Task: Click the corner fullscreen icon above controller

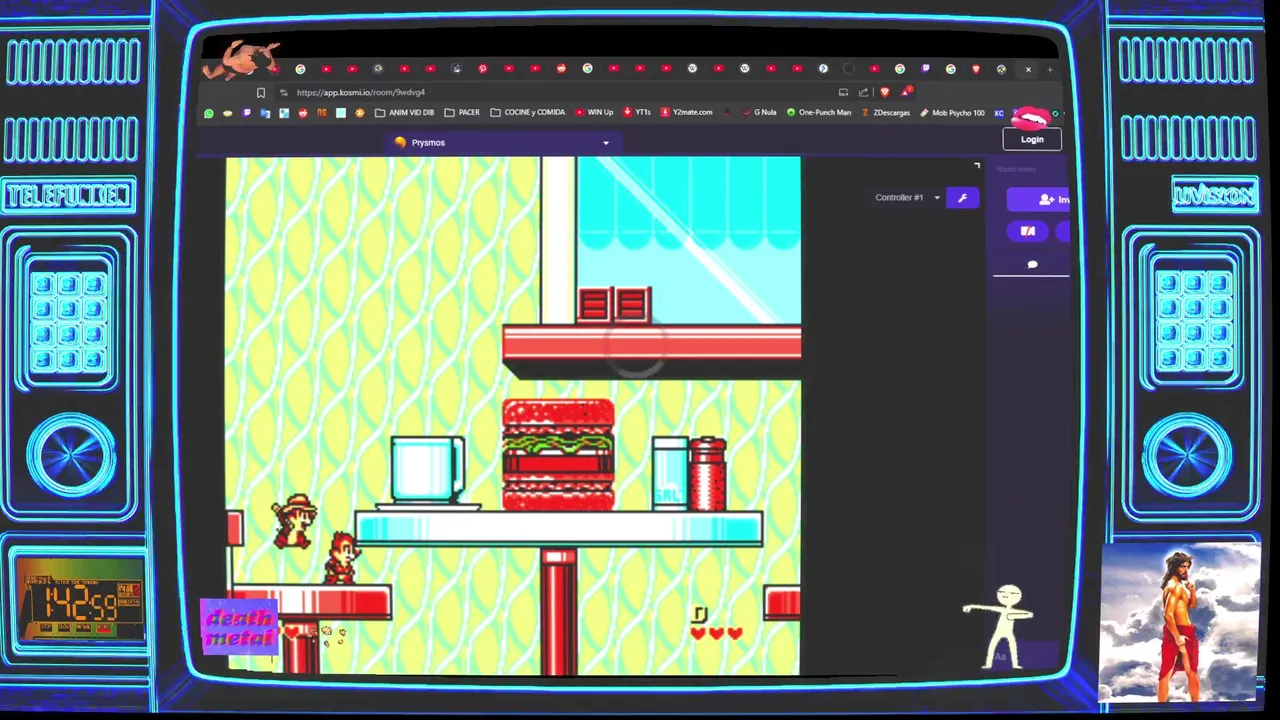Action: [x=977, y=166]
